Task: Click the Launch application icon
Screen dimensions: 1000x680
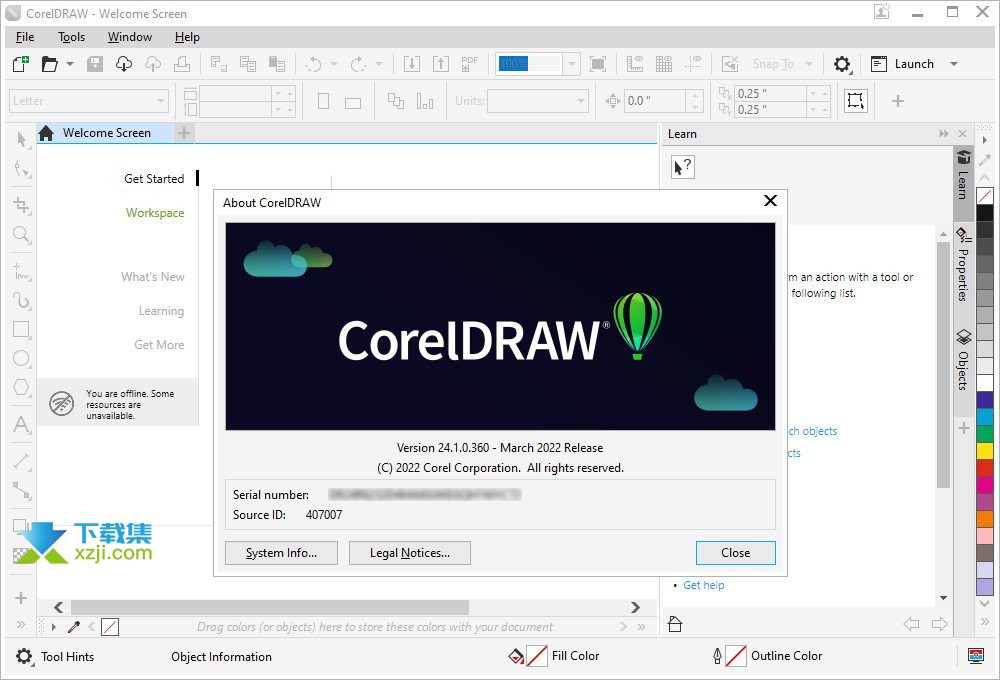Action: [879, 64]
